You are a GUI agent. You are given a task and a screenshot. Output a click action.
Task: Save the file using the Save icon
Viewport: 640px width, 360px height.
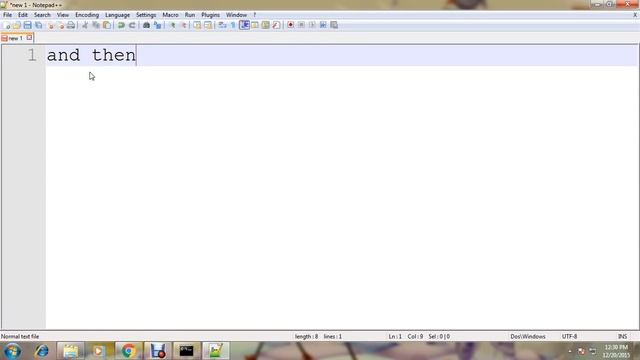27,25
